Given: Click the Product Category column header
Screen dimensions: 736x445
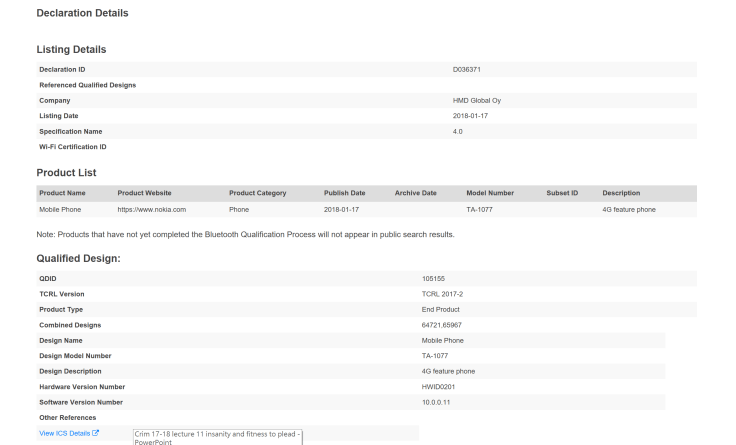Looking at the screenshot, I should 257,193.
